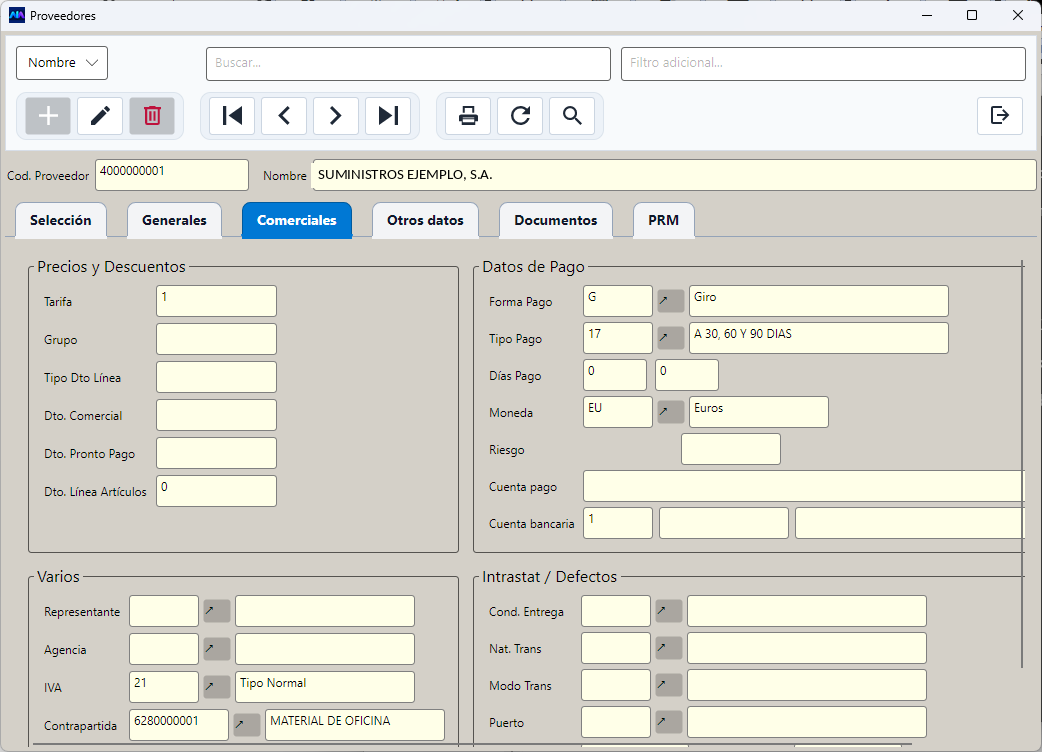Click the Riesgo field

731,449
